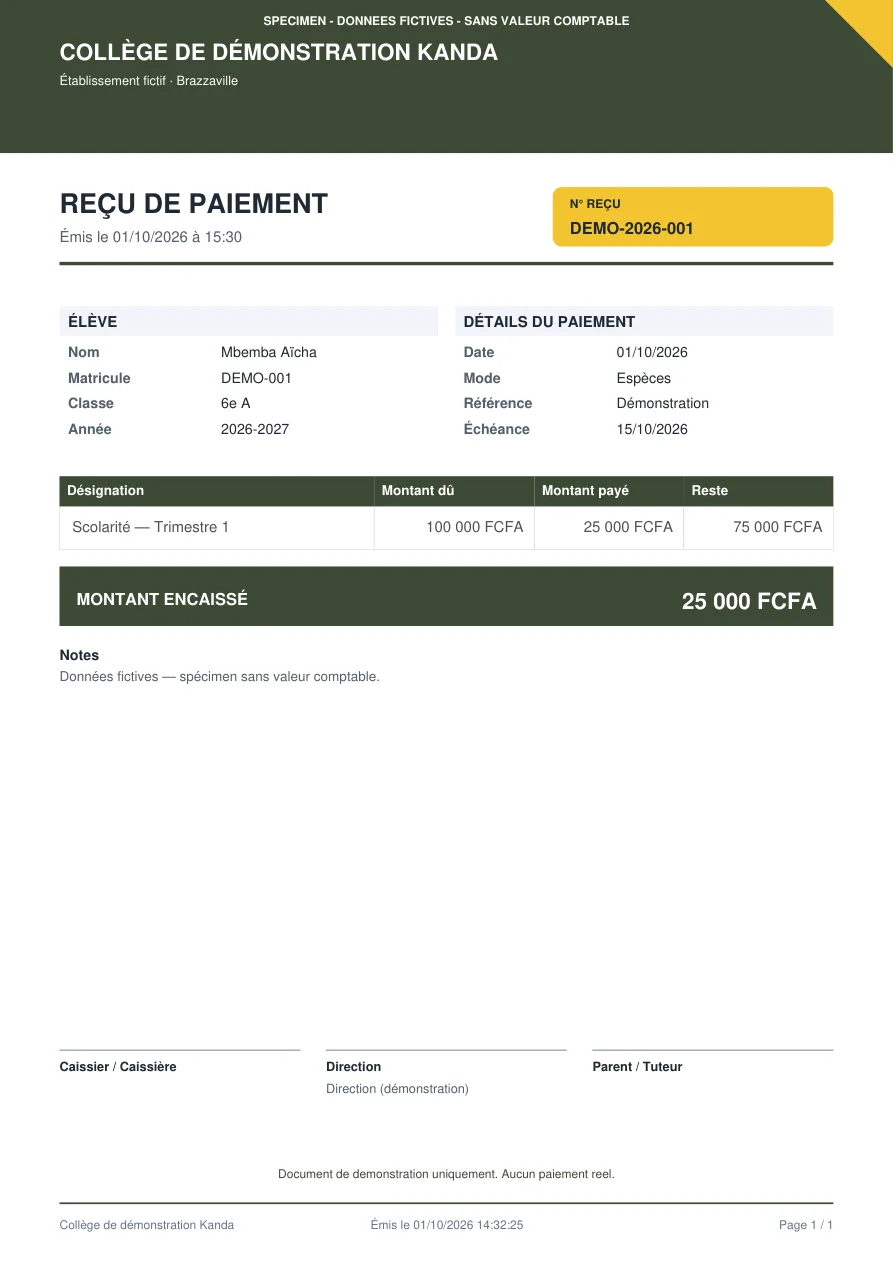893x1263 pixels.
Task: Select the 'Document de demonstration uniquement' disclaimer
Action: click(x=446, y=1174)
